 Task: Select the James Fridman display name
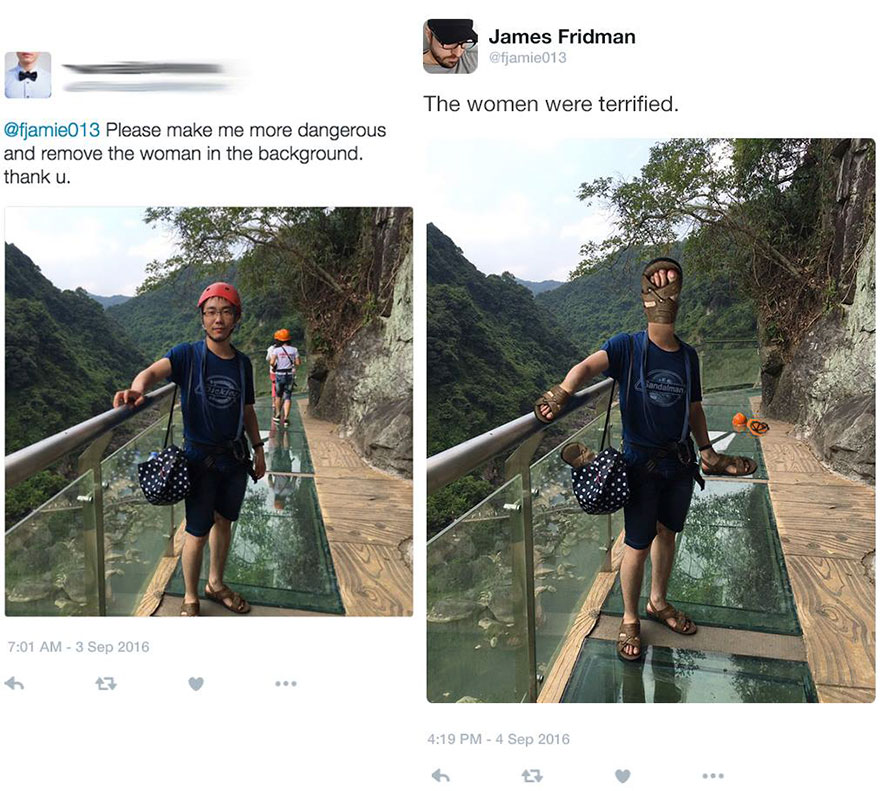coord(561,36)
